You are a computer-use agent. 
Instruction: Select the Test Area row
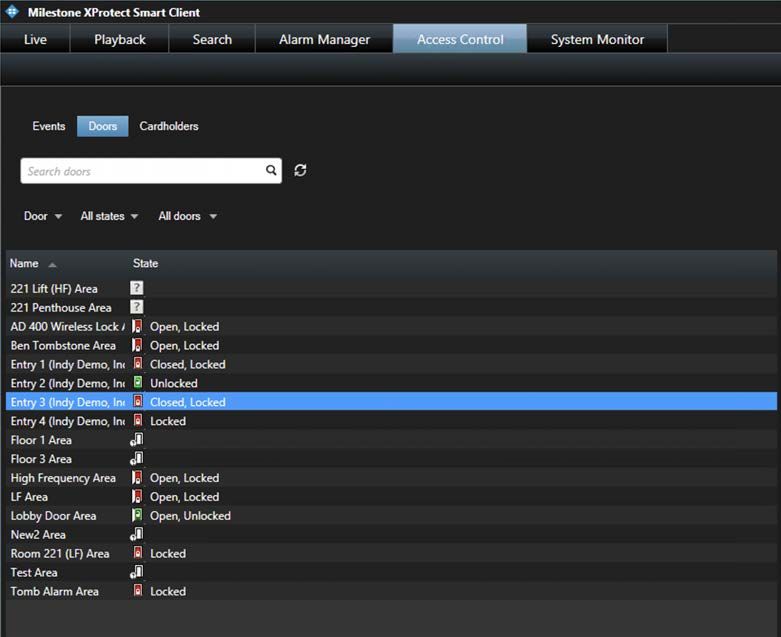pyautogui.click(x=391, y=572)
